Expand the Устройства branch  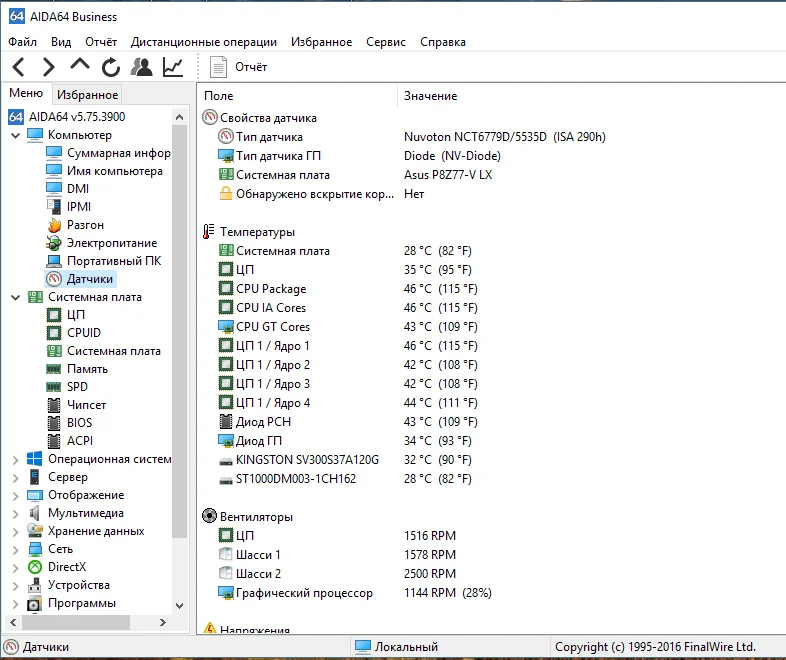(16, 586)
